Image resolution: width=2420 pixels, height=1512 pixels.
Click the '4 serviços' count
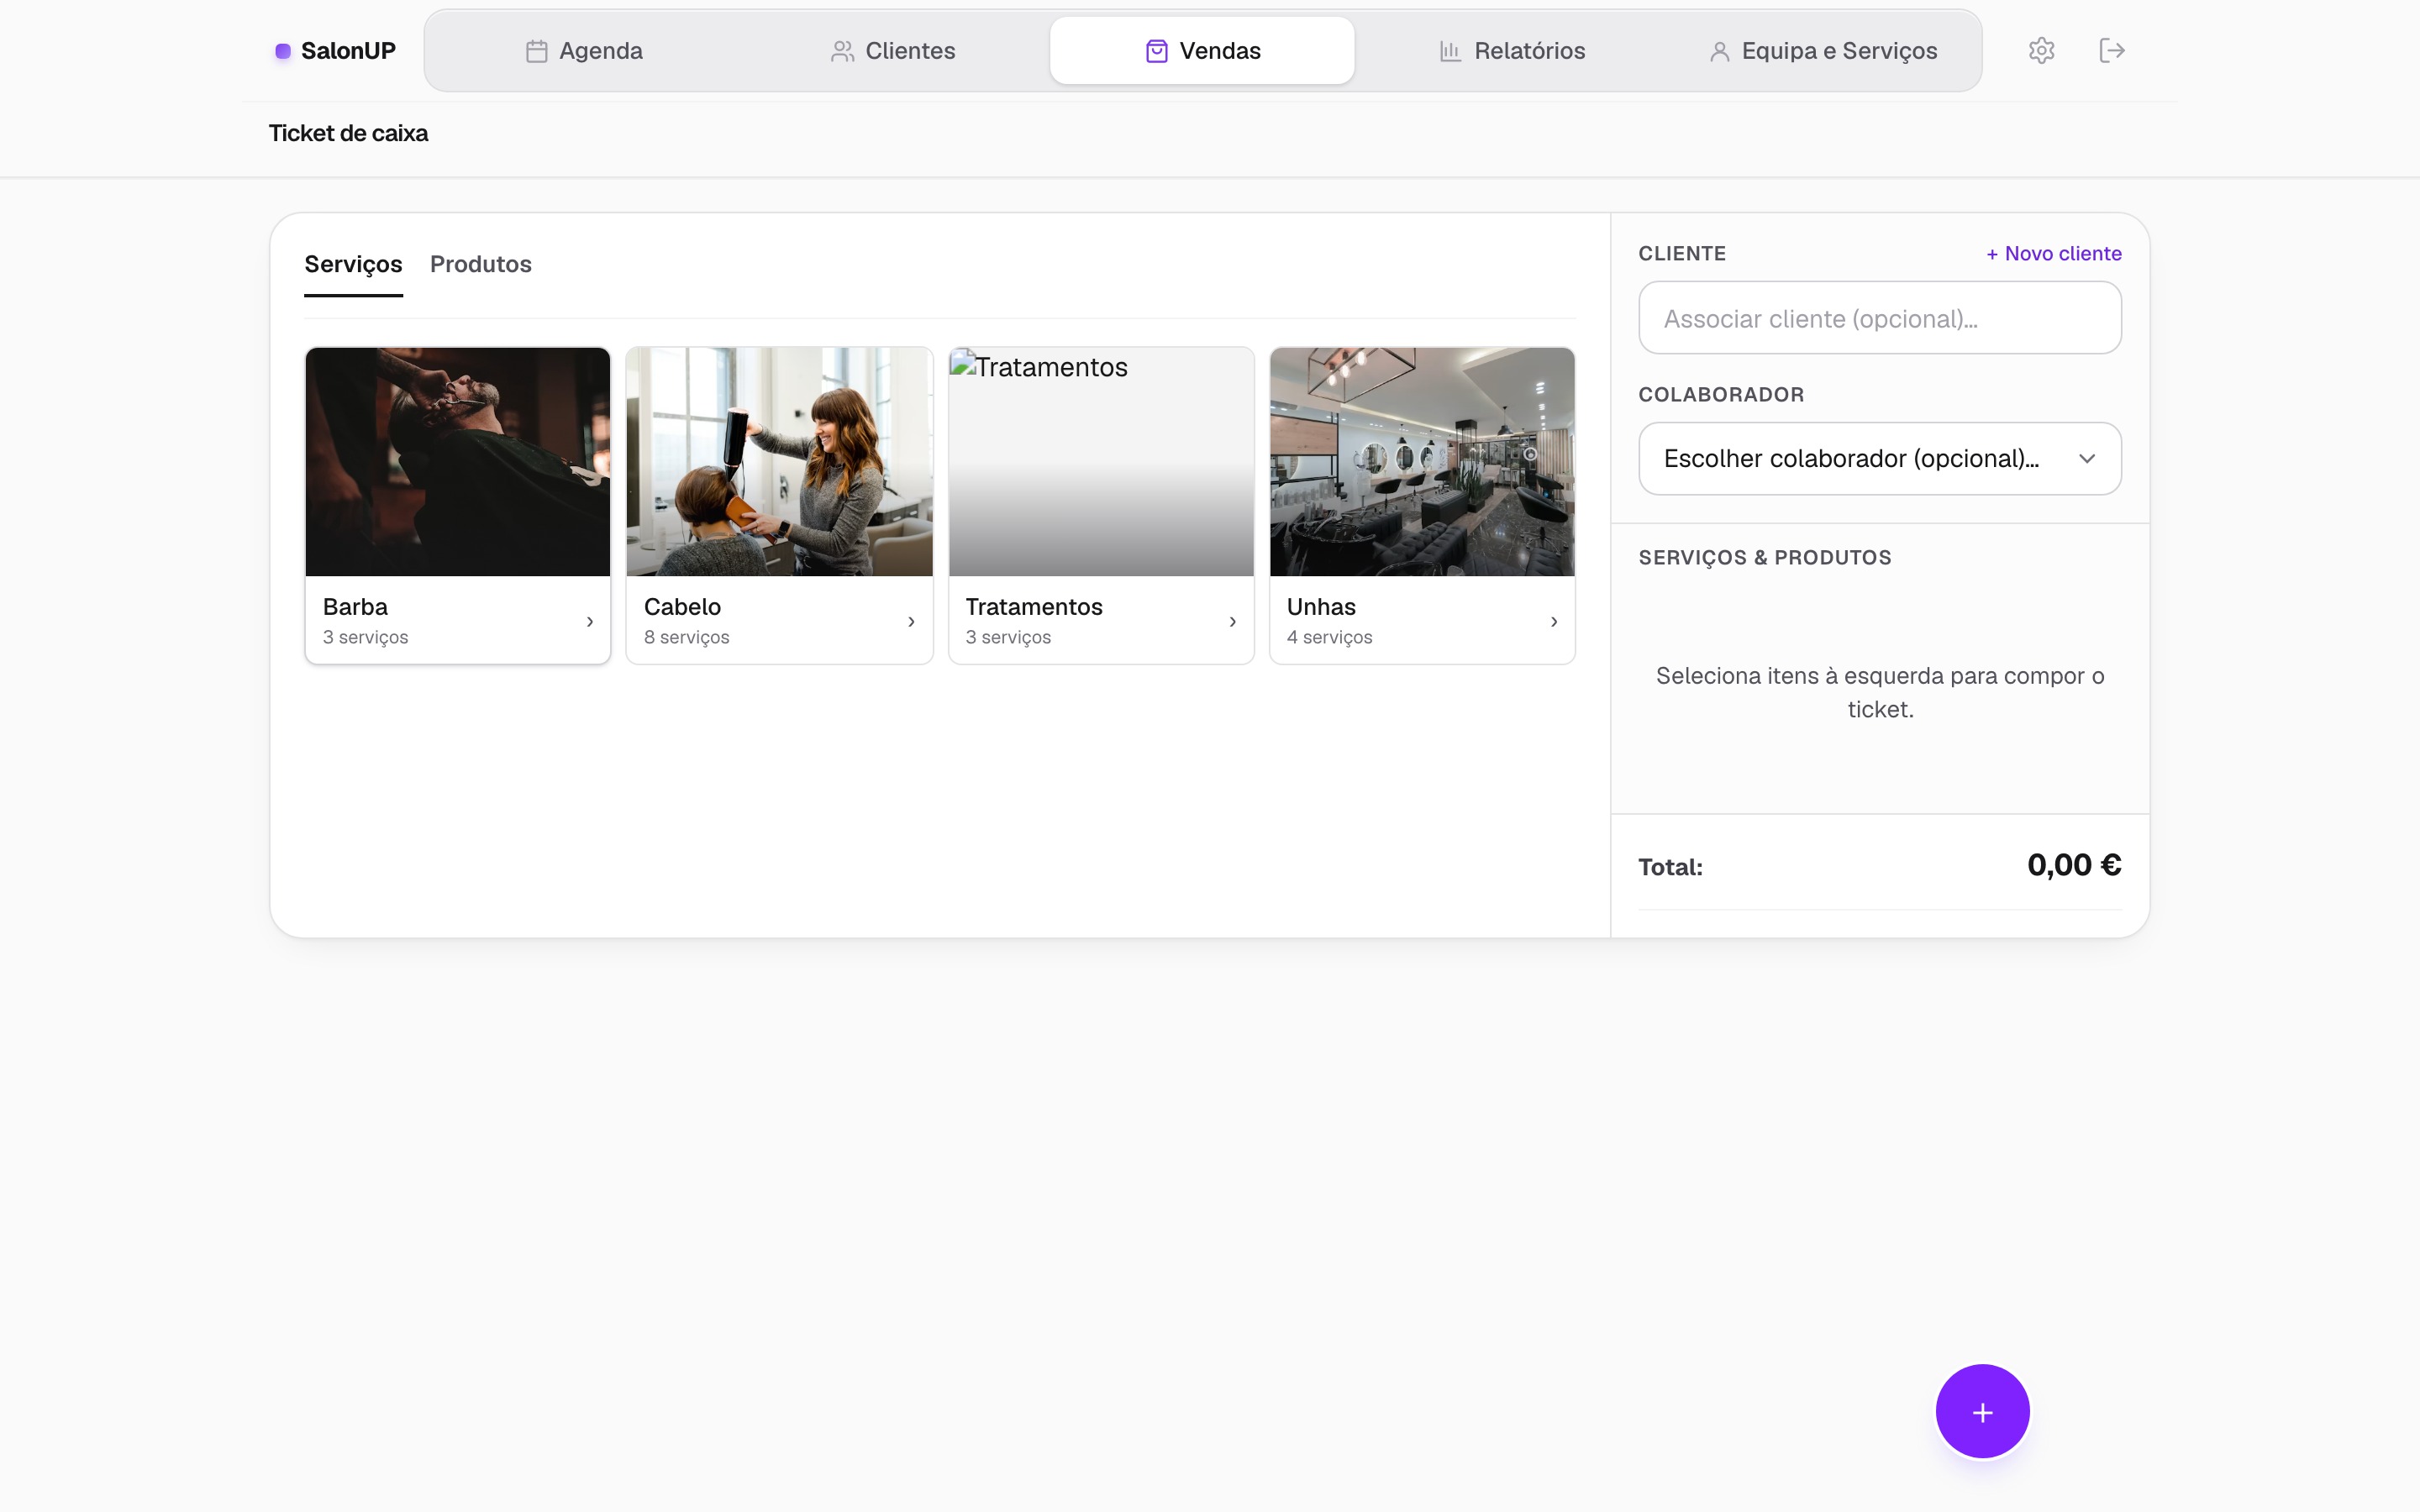(1329, 638)
